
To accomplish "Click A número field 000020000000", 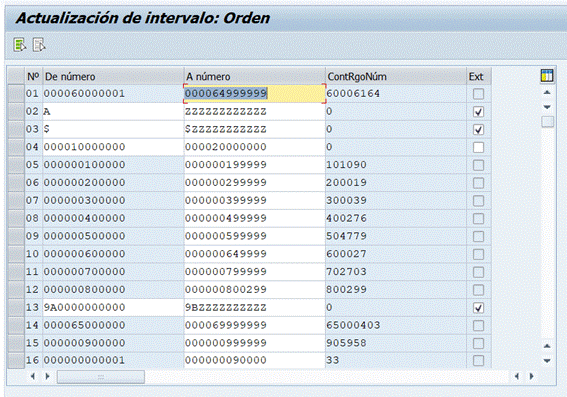I will (255, 147).
